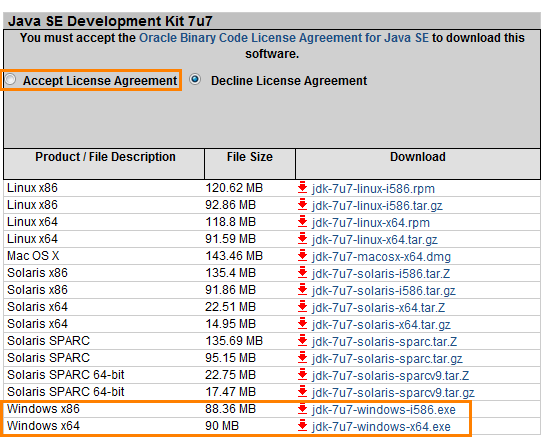Download jdk-7u7-linux-i586.tar.gz link
This screenshot has height=447, width=553.
pyautogui.click(x=377, y=206)
